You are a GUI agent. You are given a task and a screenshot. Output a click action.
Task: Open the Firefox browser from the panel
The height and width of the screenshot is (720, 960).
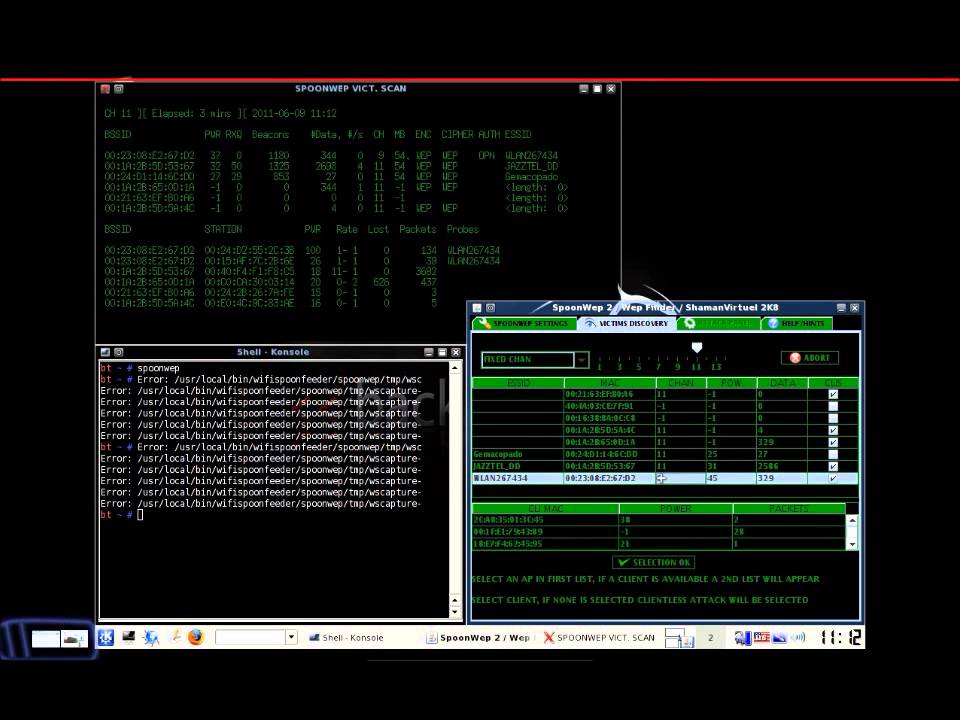[x=196, y=637]
